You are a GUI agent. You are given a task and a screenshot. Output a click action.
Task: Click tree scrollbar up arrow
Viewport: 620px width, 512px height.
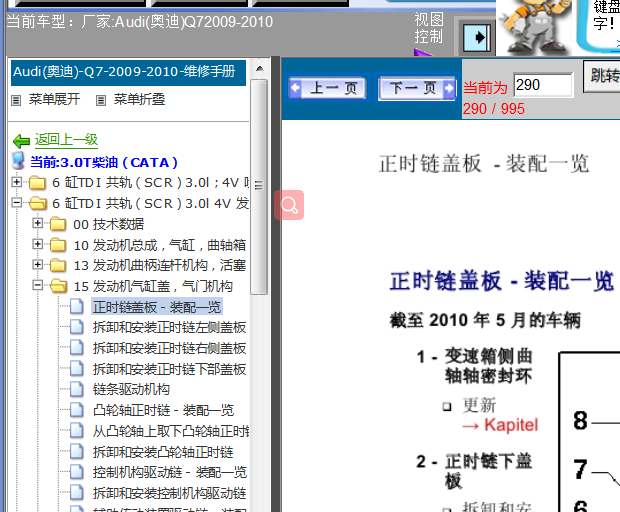pyautogui.click(x=259, y=68)
